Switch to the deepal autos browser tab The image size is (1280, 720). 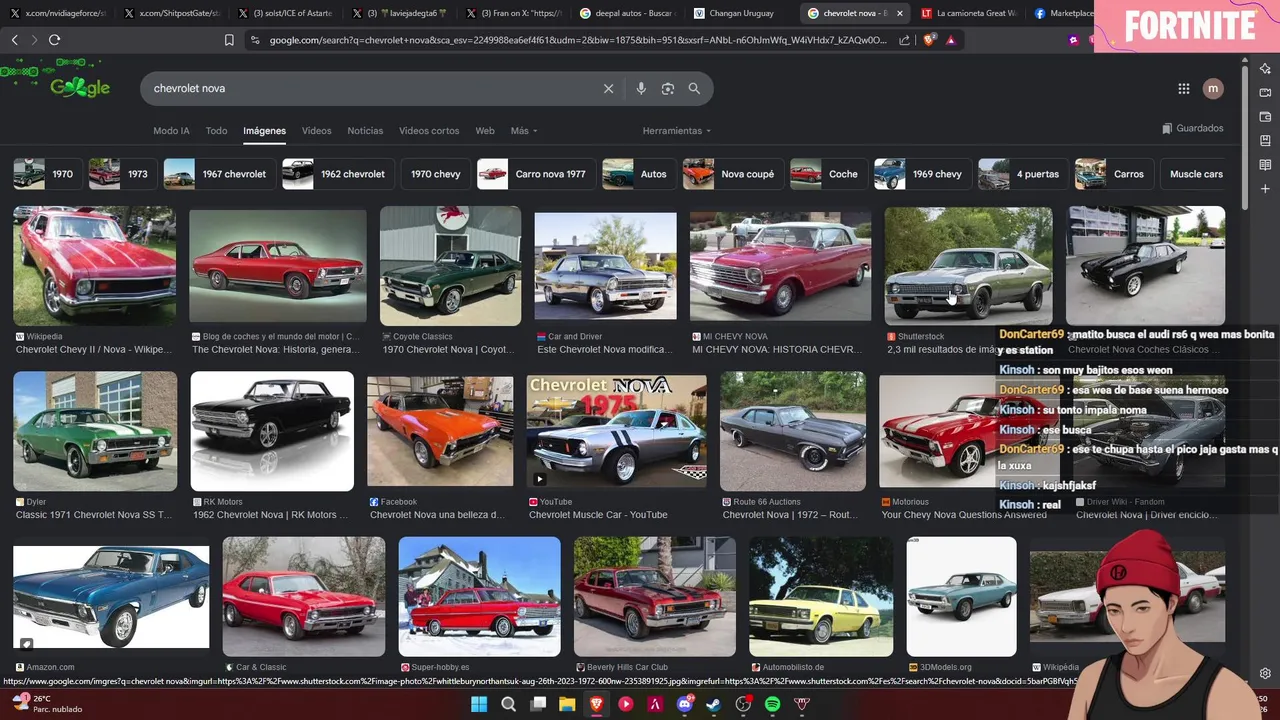628,13
